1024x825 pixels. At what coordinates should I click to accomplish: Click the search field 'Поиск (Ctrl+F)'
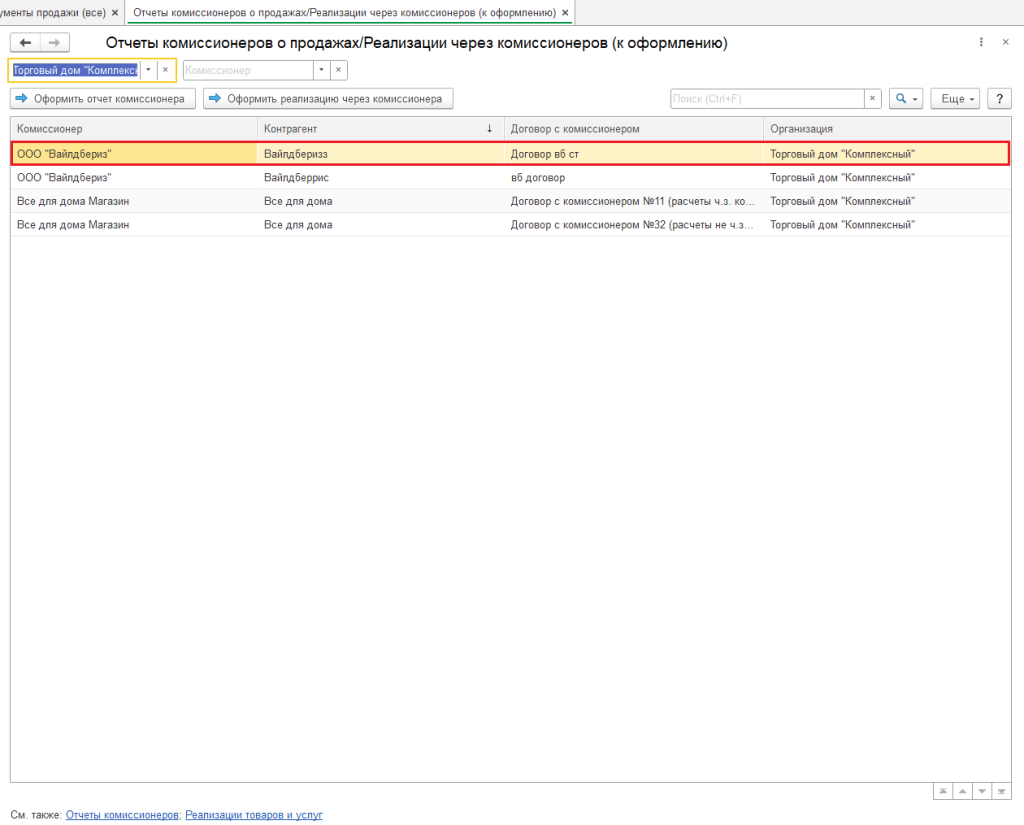(767, 99)
